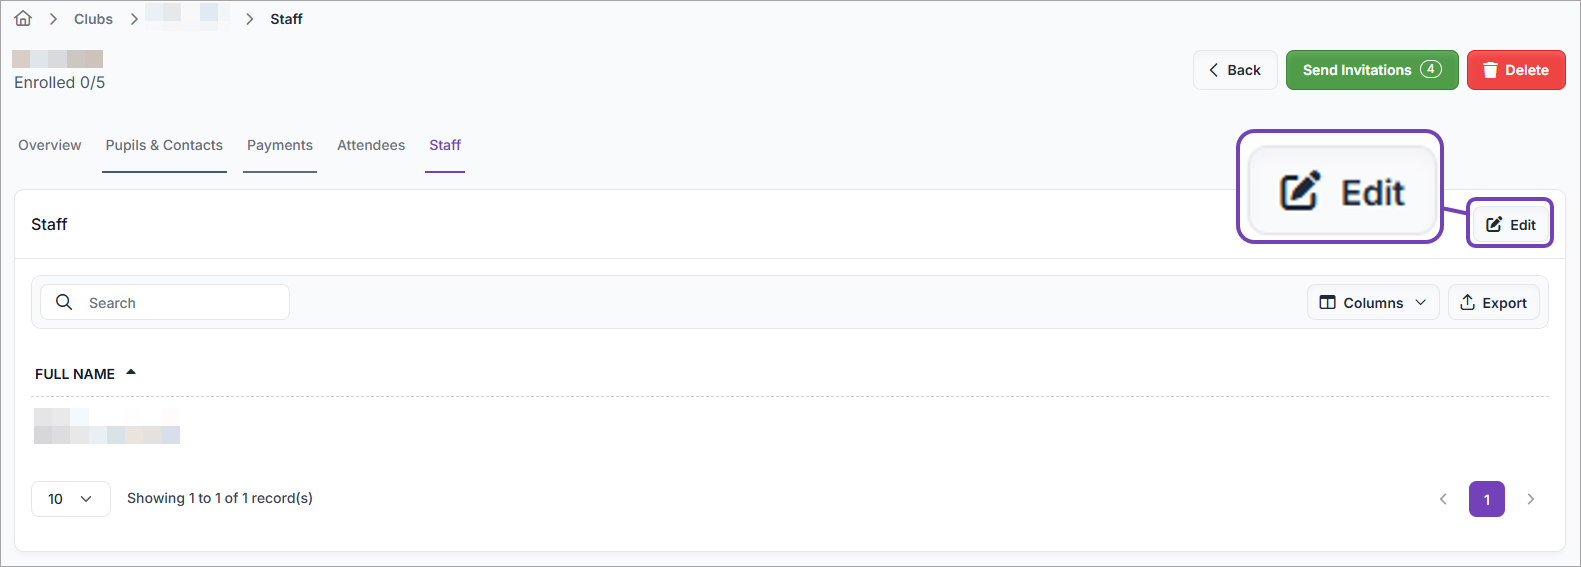
Task: Click inside the Search field
Action: pos(165,302)
